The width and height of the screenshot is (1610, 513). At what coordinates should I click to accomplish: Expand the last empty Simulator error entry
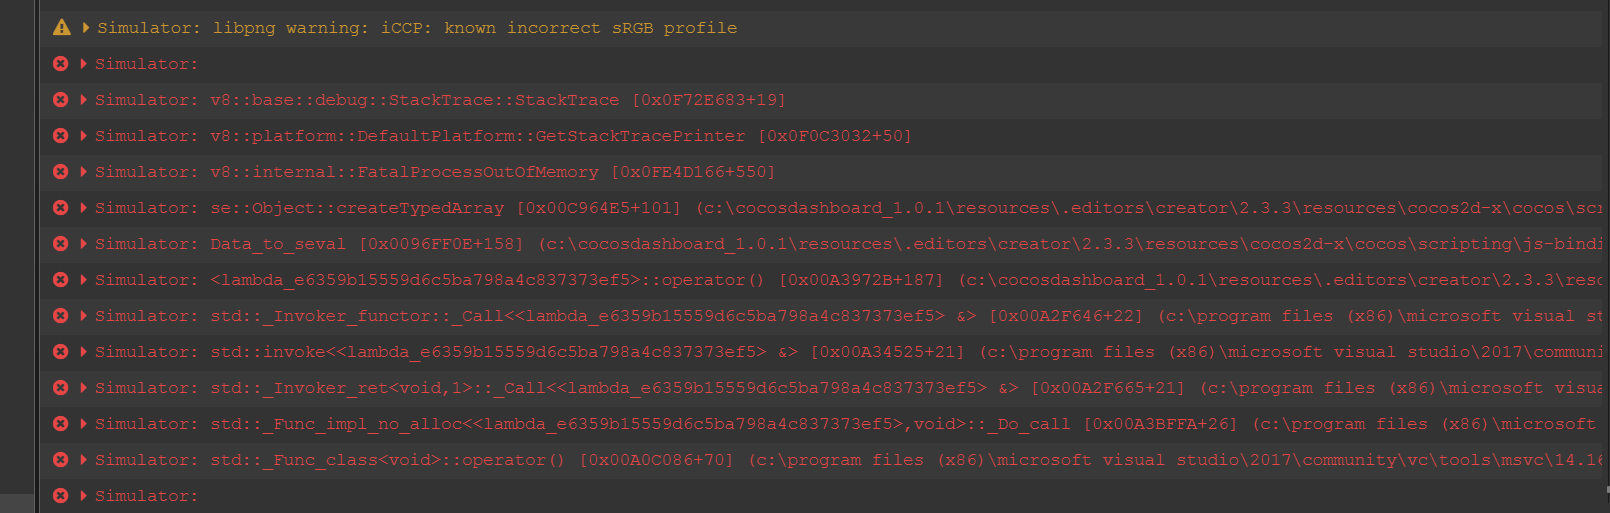pos(84,496)
